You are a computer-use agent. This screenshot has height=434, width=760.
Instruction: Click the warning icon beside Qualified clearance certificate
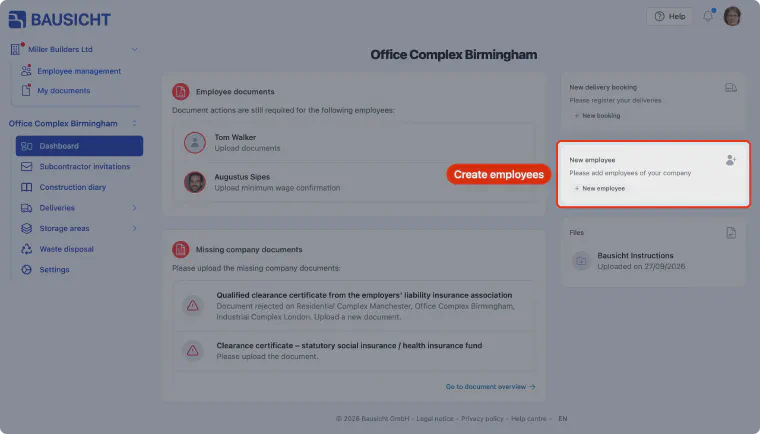[x=192, y=305]
